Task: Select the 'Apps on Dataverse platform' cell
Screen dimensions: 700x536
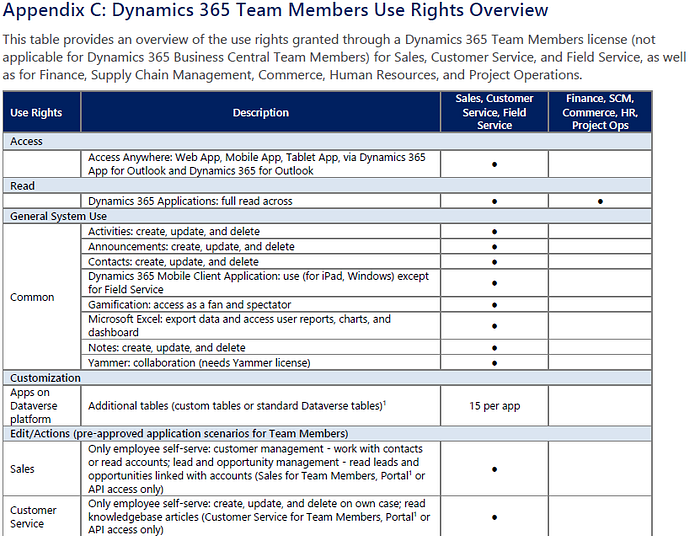Action: click(x=42, y=405)
